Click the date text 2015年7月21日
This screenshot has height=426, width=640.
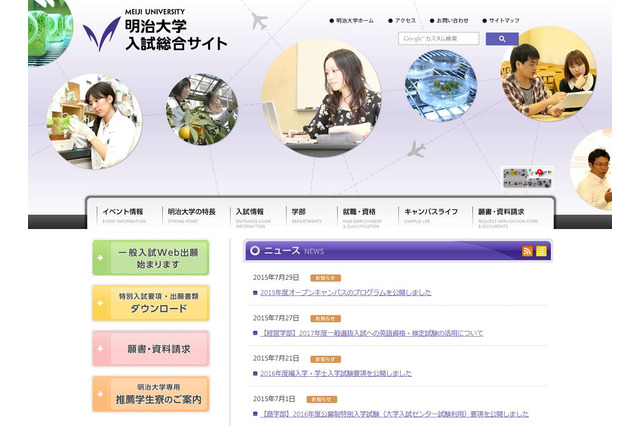(x=276, y=358)
